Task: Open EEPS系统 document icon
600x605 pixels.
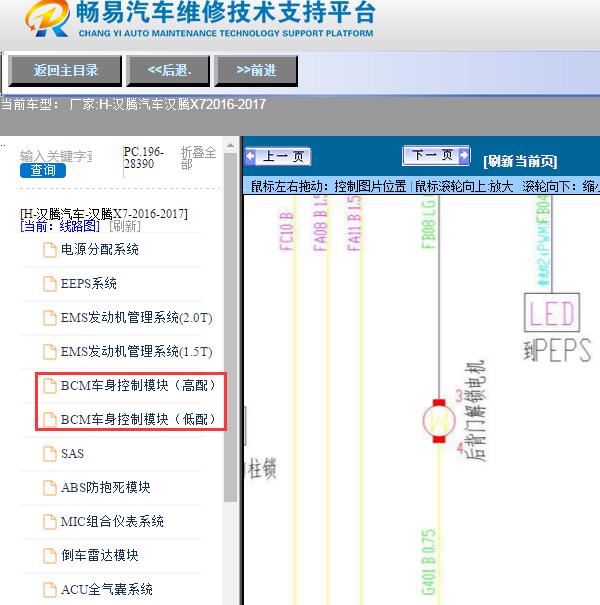Action: (x=49, y=284)
